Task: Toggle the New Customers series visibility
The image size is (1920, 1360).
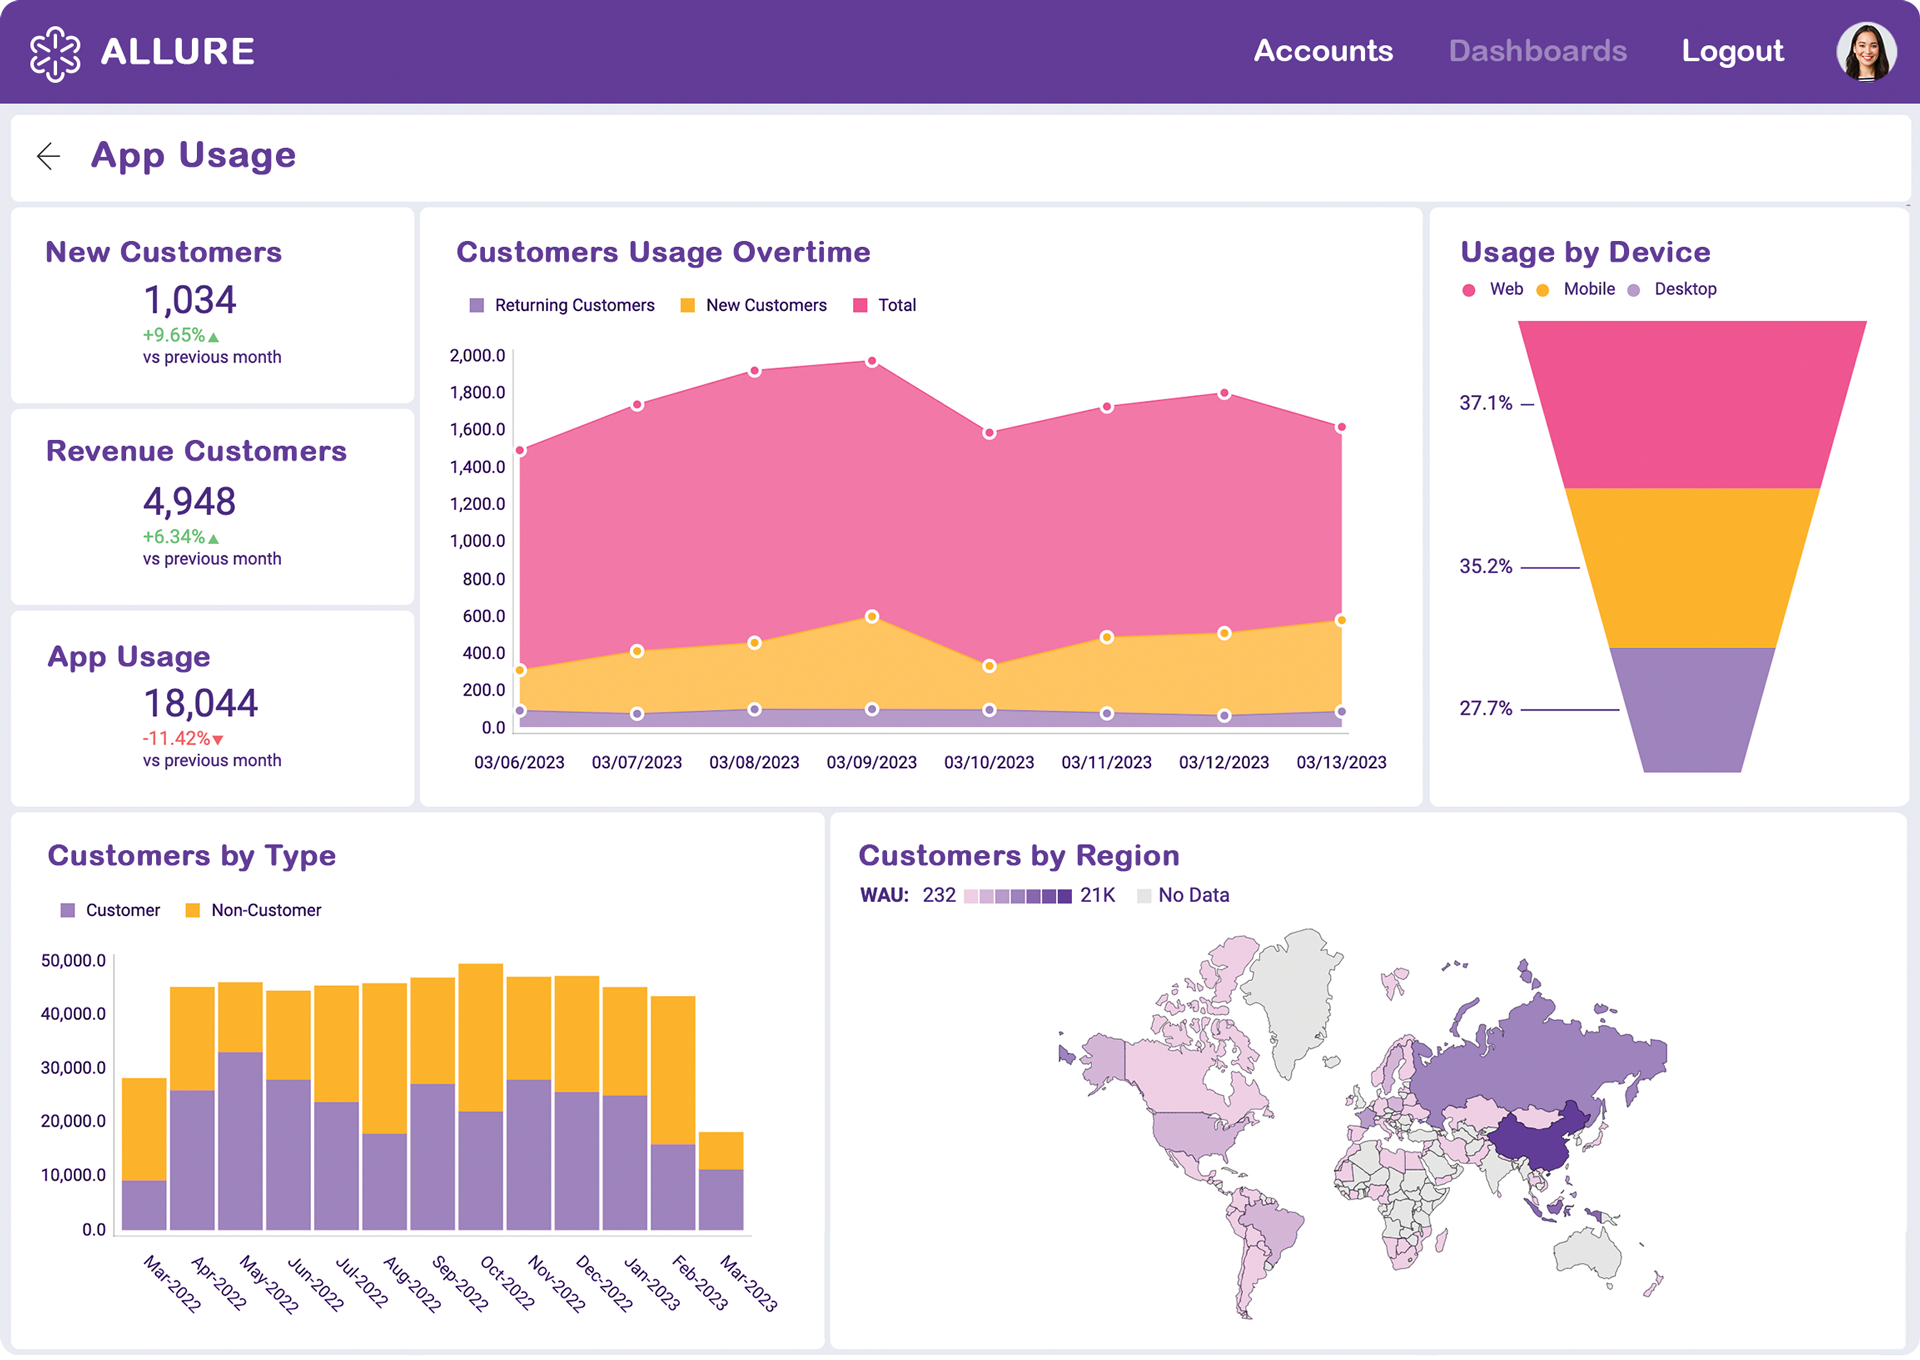Action: pos(686,305)
